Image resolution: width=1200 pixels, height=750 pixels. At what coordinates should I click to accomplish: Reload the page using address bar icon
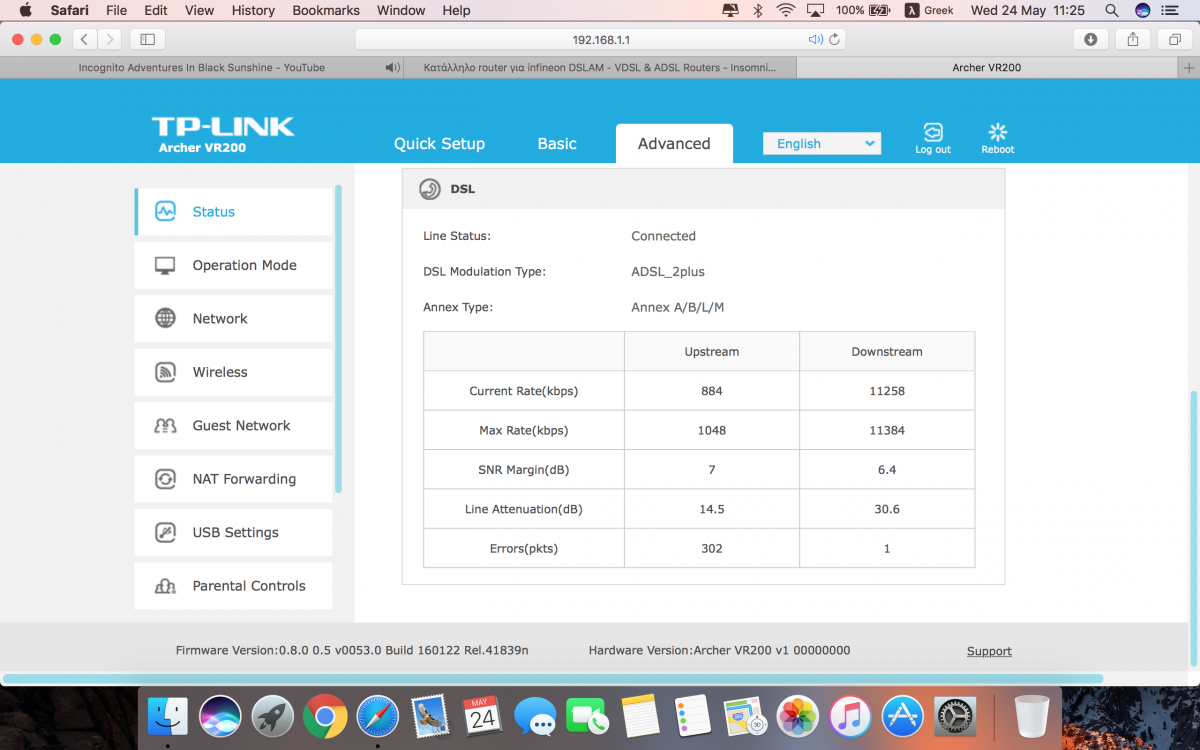point(834,40)
